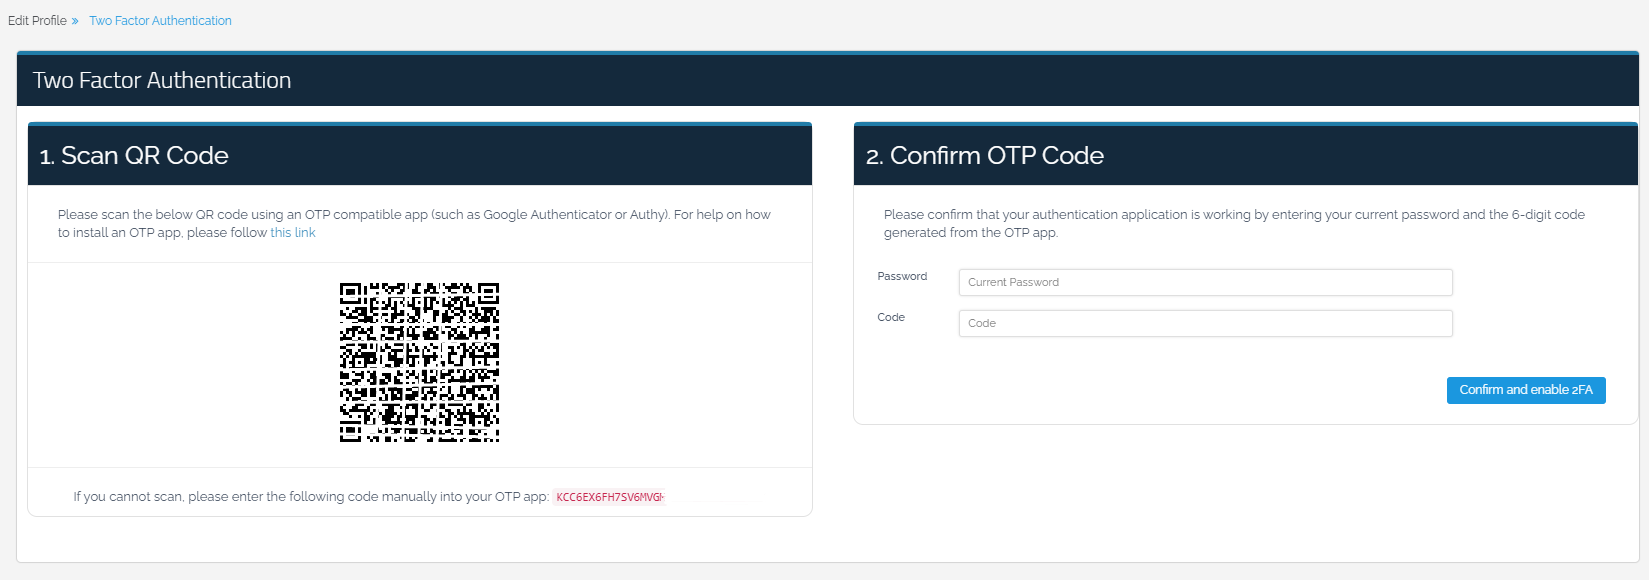This screenshot has width=1649, height=580.
Task: Click the QR code's top-left finder square
Action: (x=350, y=293)
